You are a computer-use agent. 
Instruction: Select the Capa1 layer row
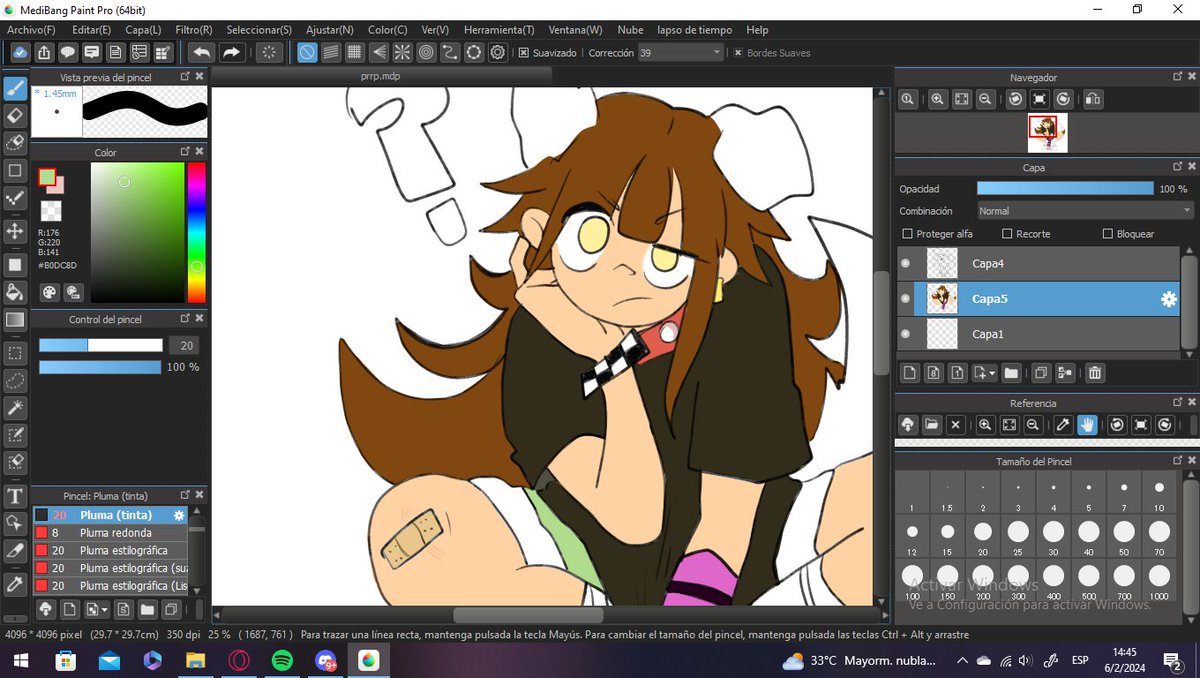(1038, 334)
